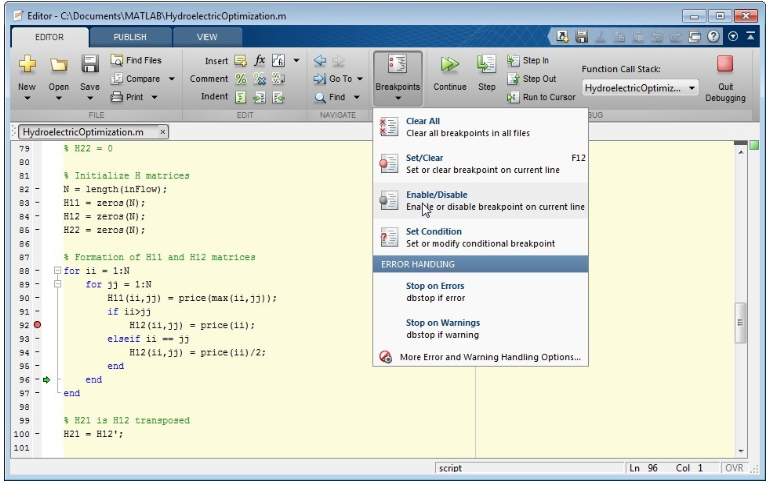Set a breakpoint dash on line 100
This screenshot has width=767, height=482.
(37, 434)
